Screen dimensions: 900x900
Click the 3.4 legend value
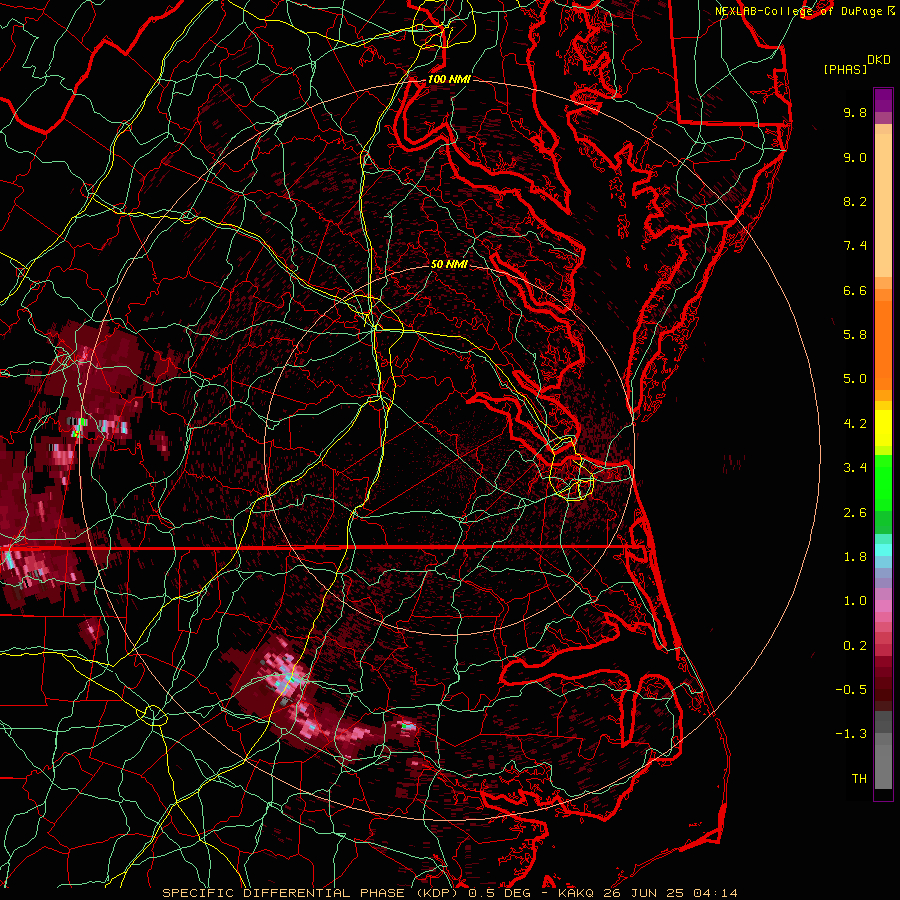tap(855, 468)
